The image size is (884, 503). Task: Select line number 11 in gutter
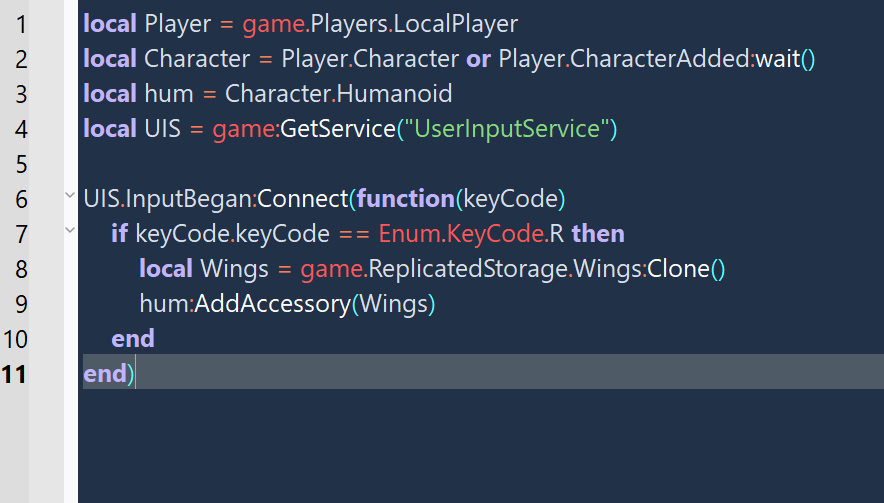coord(14,374)
